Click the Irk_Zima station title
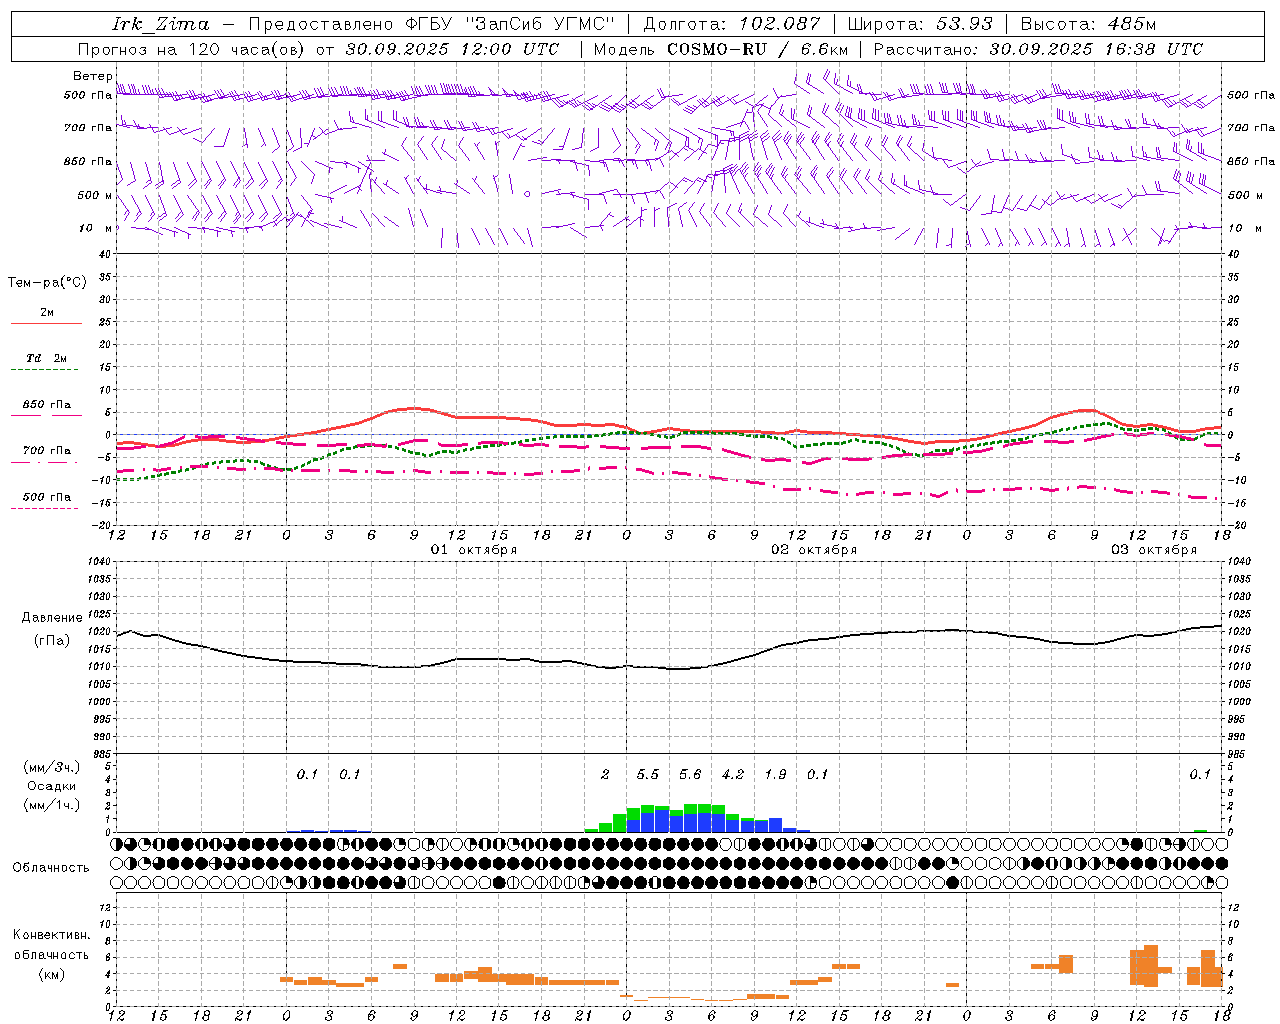This screenshot has width=1280, height=1024. pos(161,24)
